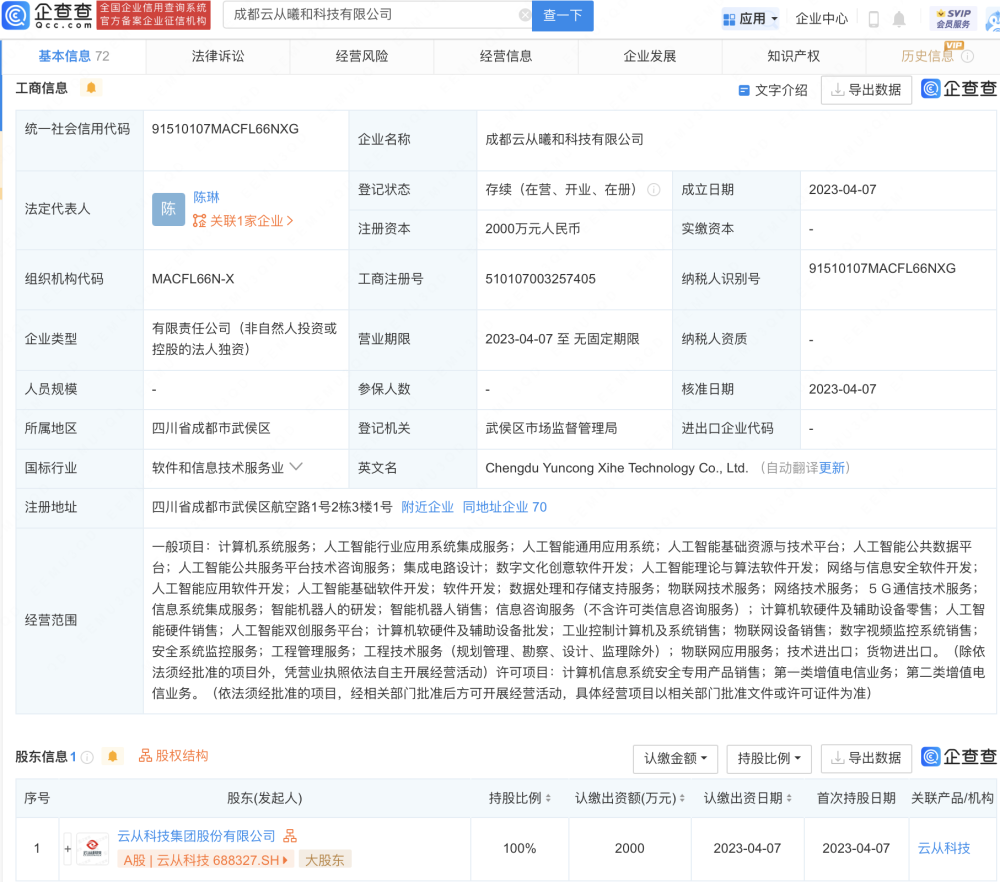
Task: Click the Qichacha logo in header
Action: pyautogui.click(x=48, y=15)
